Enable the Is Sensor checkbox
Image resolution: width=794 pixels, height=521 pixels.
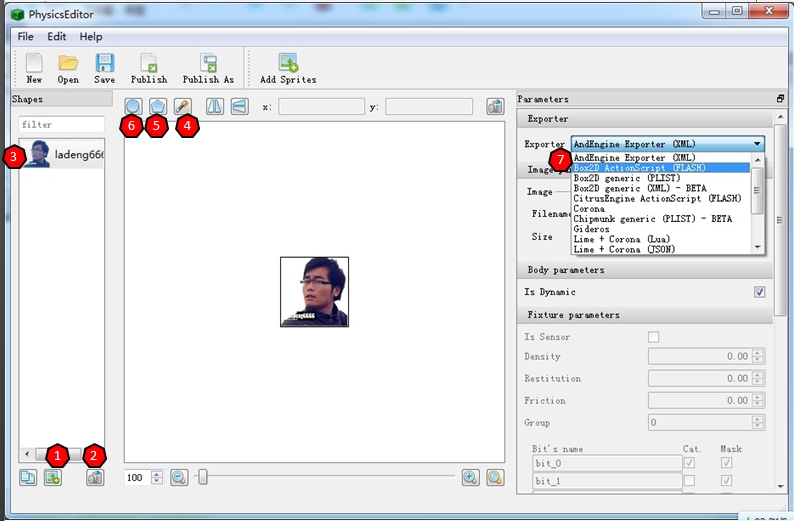tap(654, 337)
